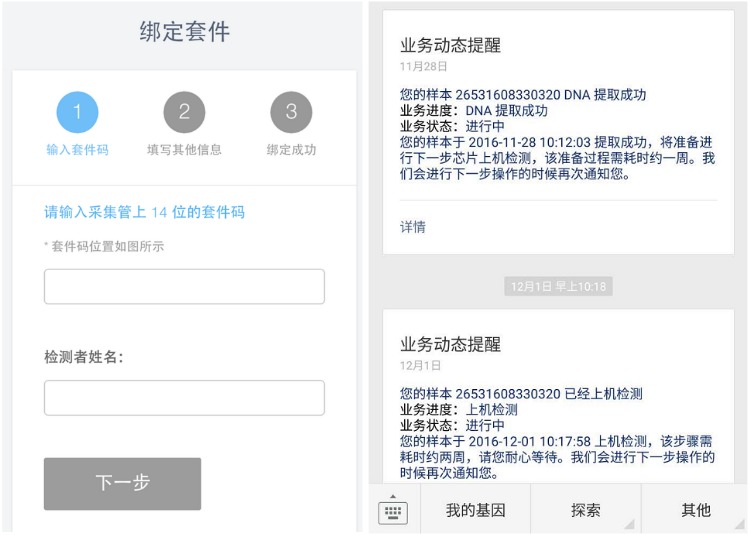
Task: Select the 填写其他信息 step label
Action: pyautogui.click(x=184, y=150)
